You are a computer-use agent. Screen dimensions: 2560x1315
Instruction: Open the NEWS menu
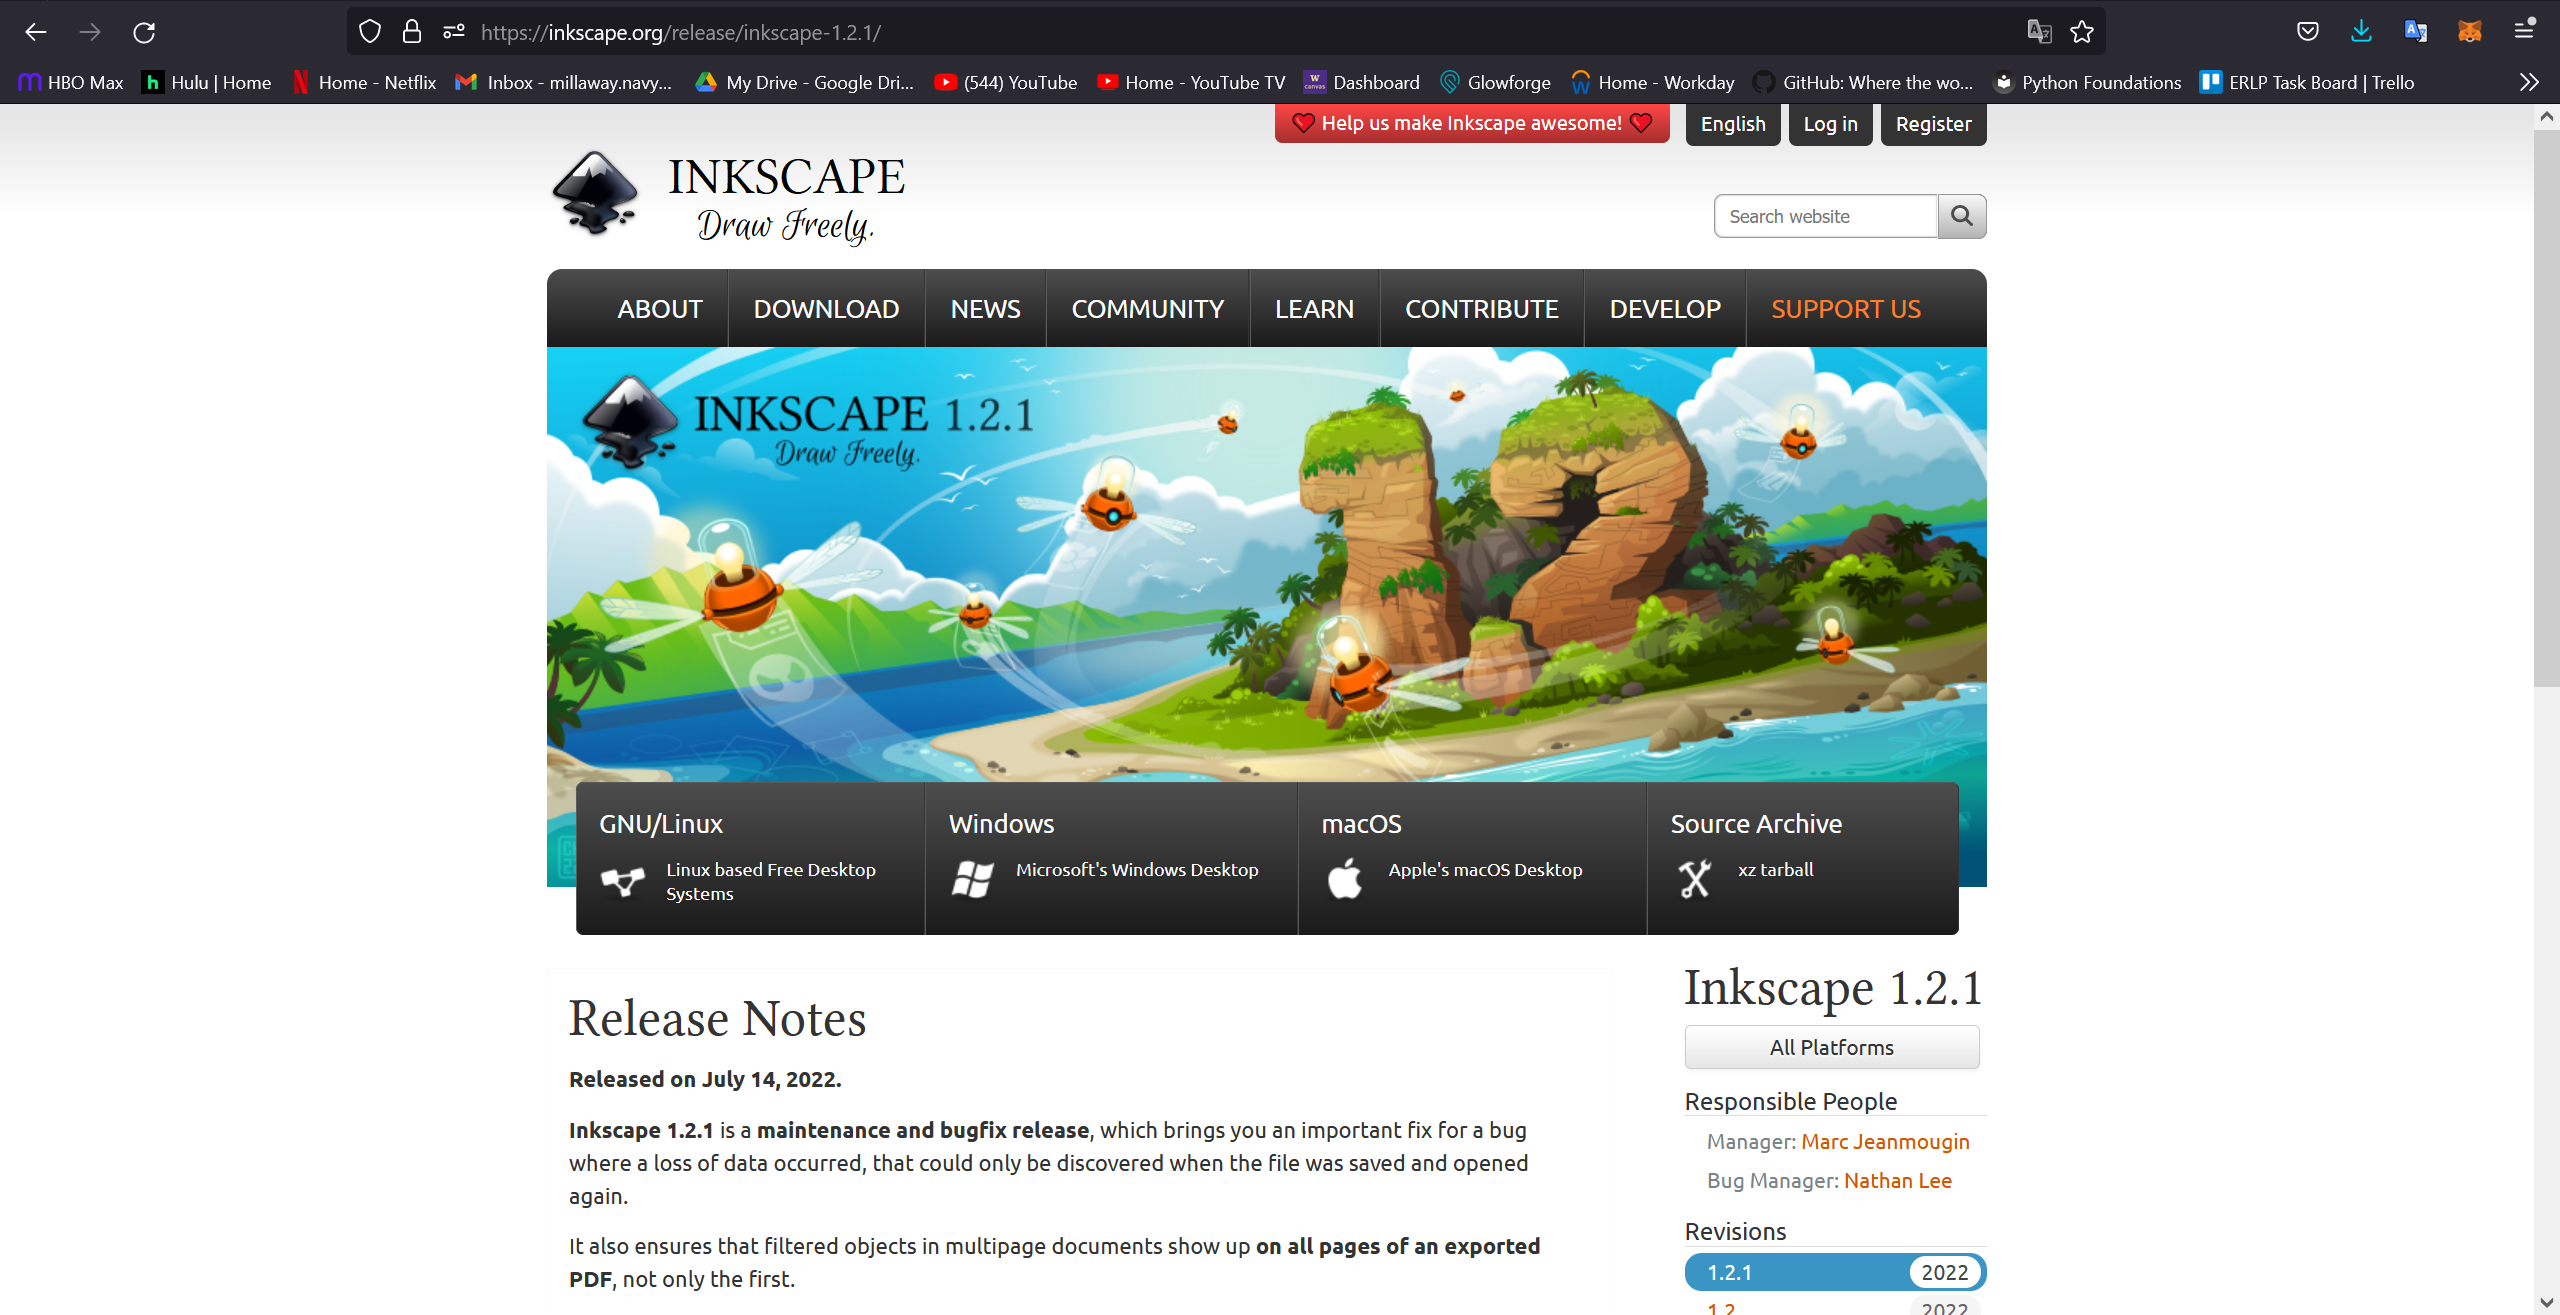point(985,309)
